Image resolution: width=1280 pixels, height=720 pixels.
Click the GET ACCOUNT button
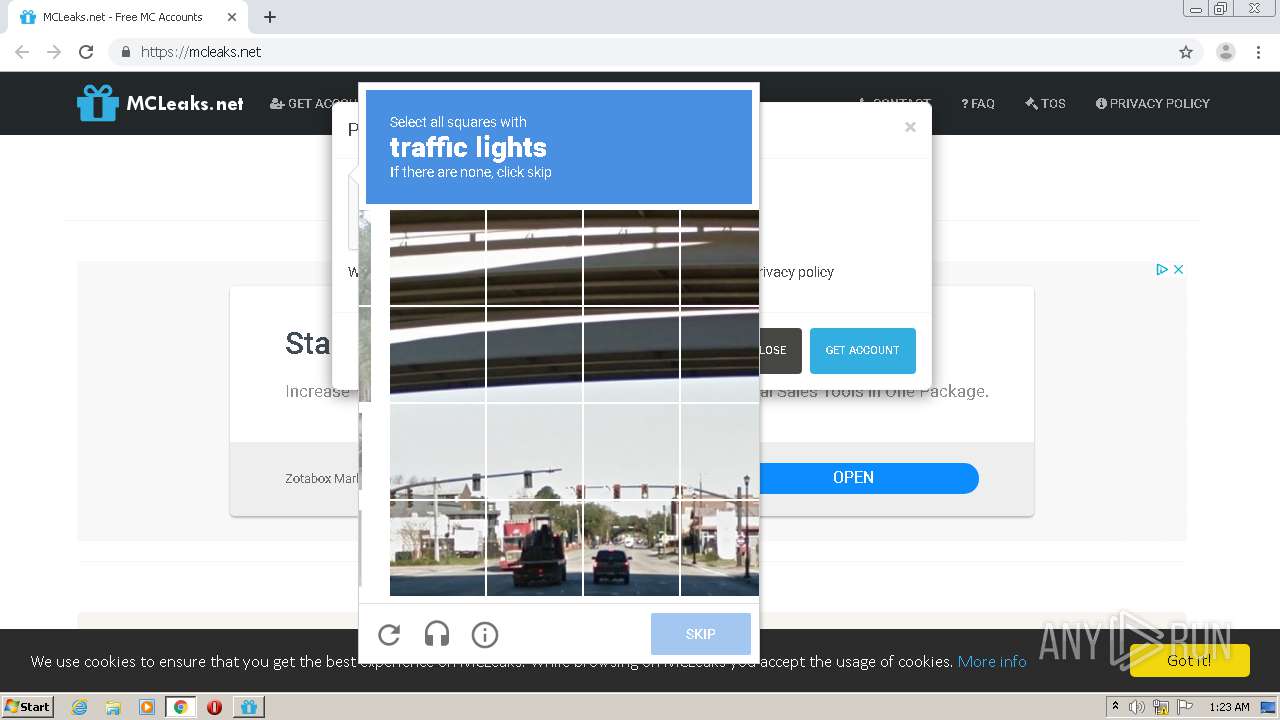click(862, 351)
